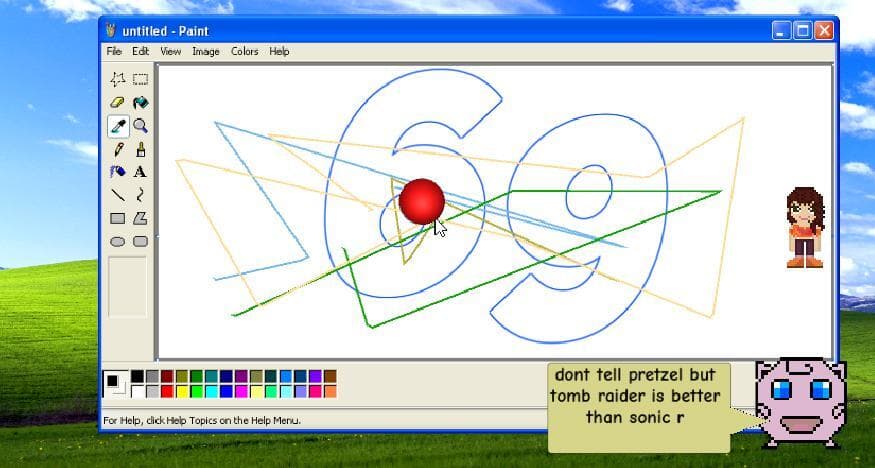Pick the bright blue color swatch

coord(226,392)
